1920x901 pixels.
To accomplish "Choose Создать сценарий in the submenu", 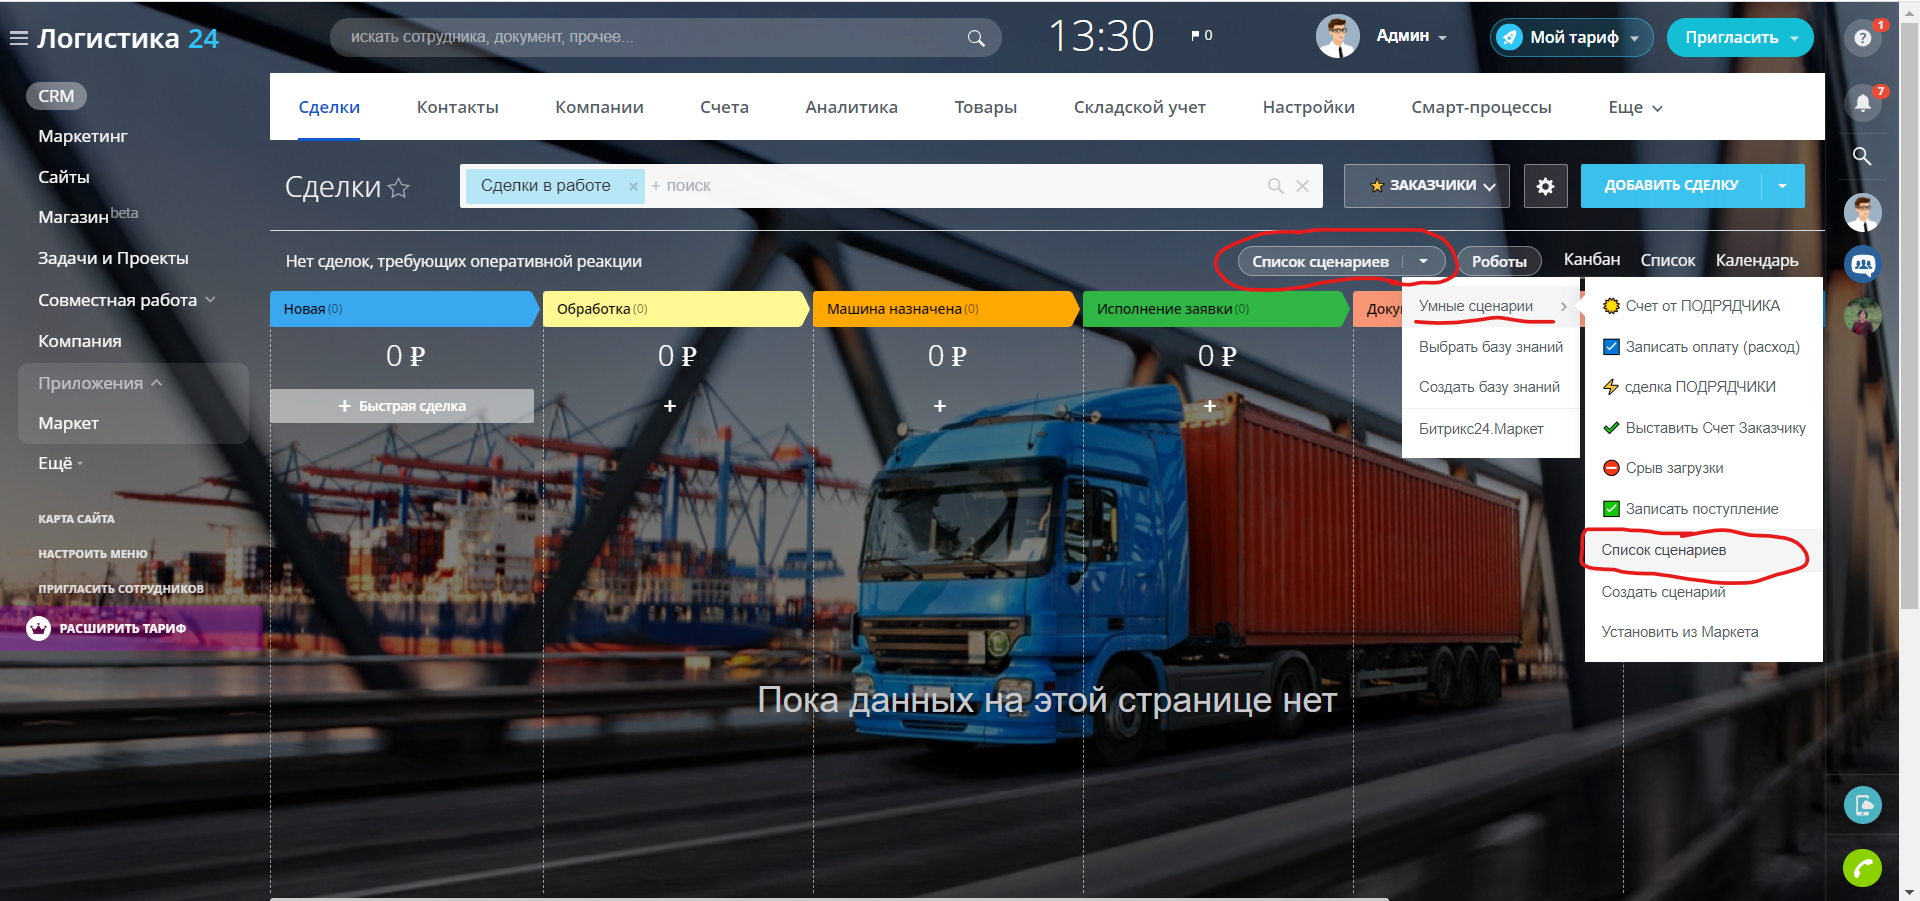I will click(x=1703, y=592).
